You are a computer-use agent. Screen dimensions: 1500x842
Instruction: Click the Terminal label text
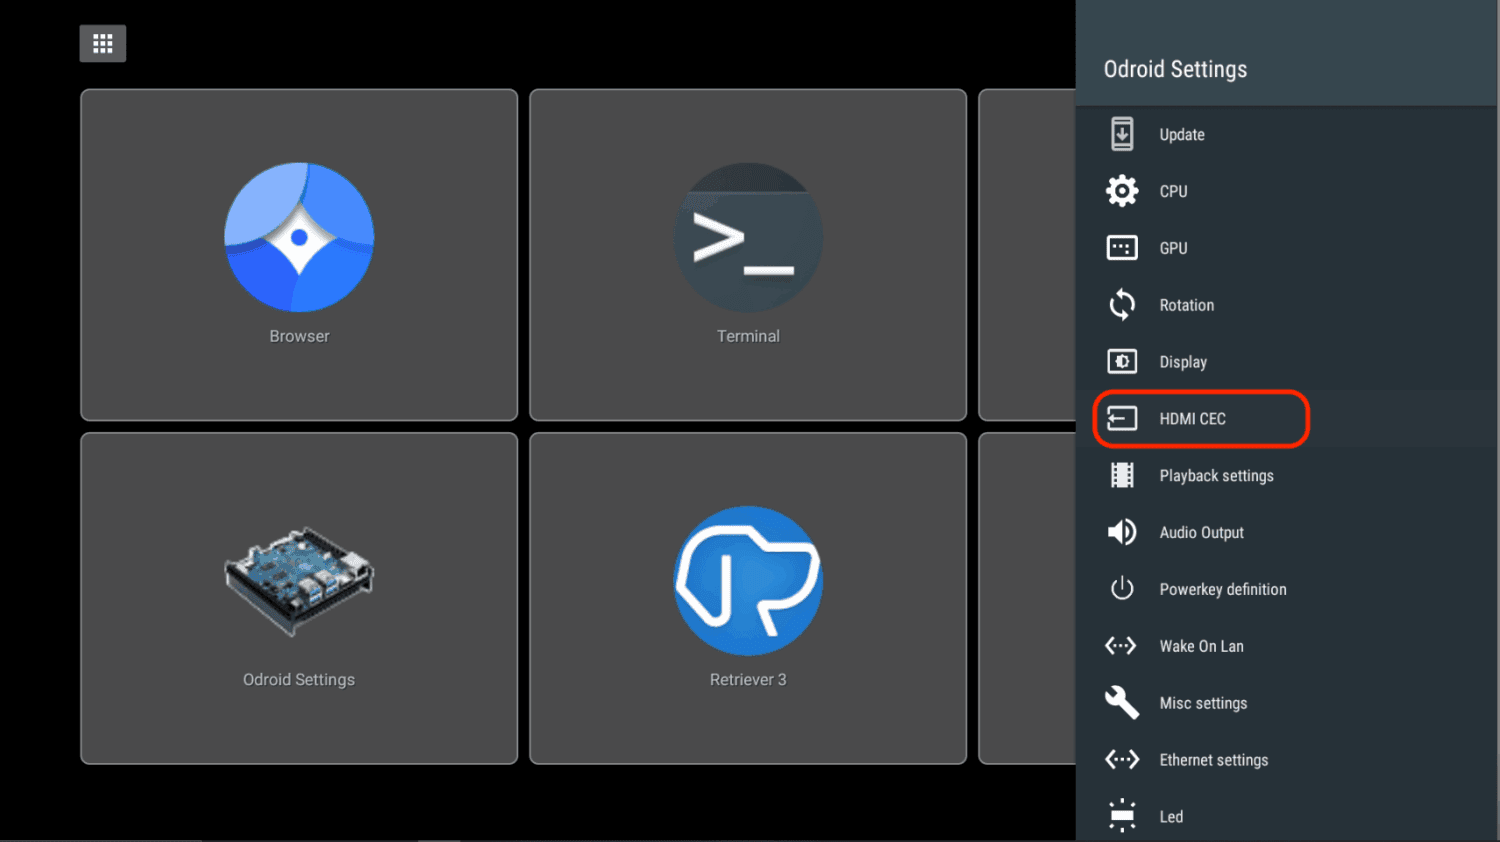pos(748,336)
